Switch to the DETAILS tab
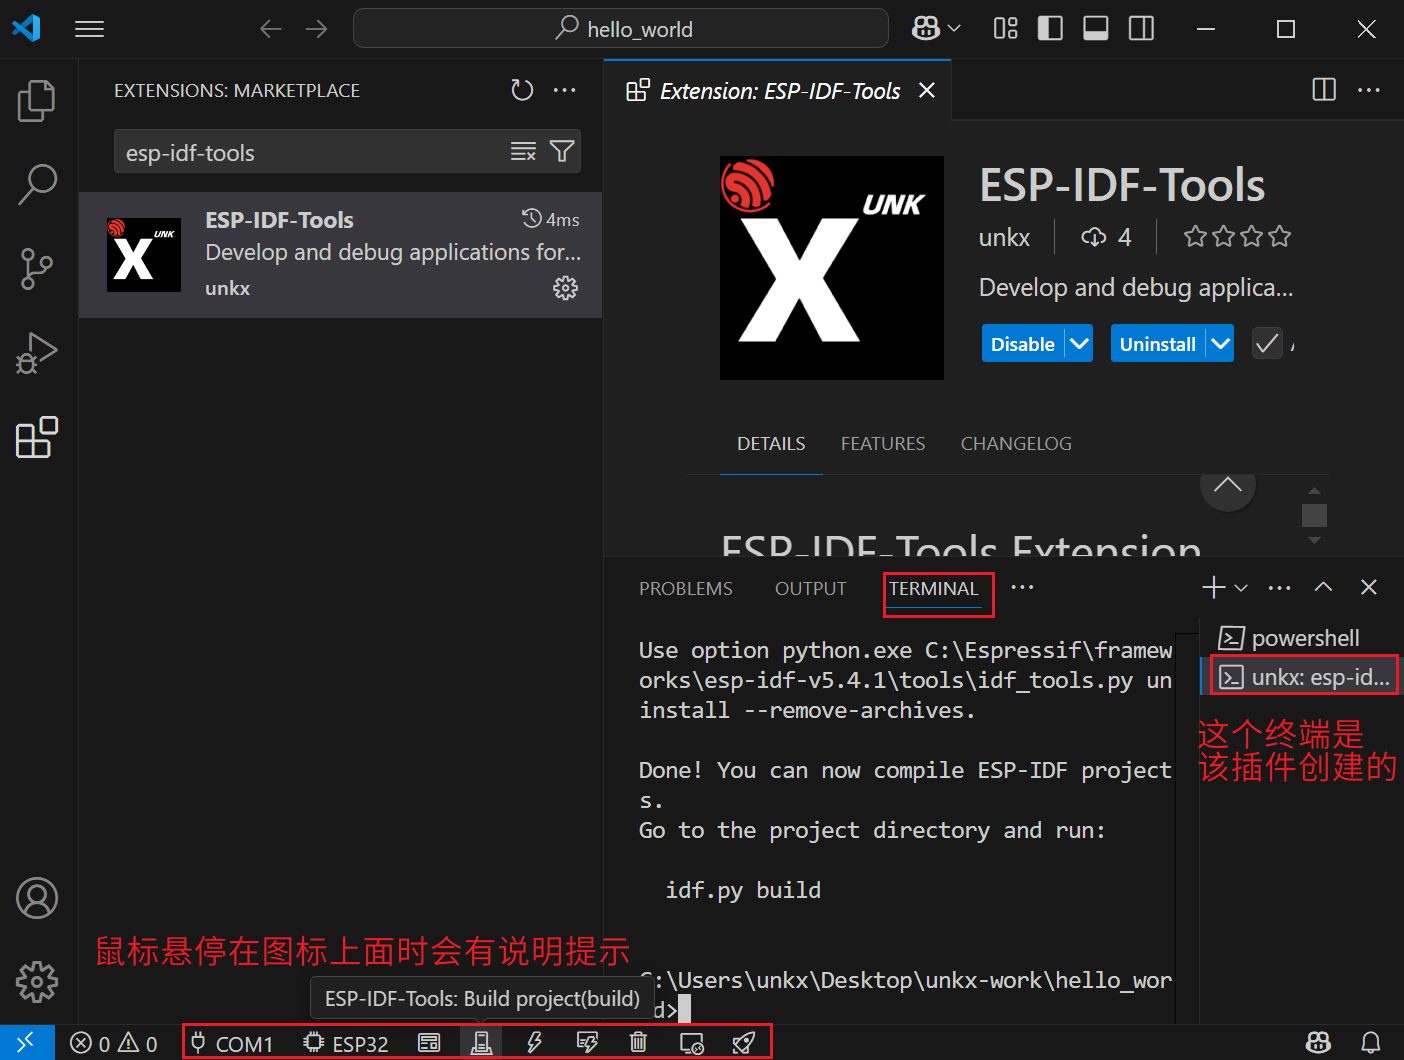This screenshot has width=1404, height=1060. 771,443
